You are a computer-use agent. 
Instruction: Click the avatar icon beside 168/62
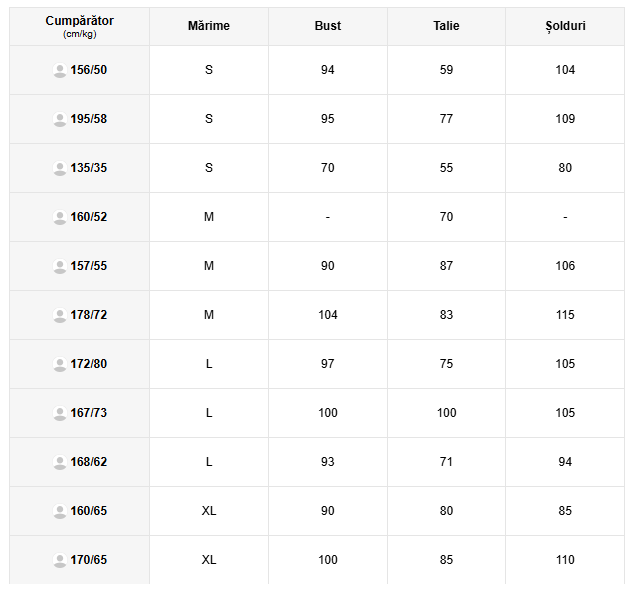[60, 462]
